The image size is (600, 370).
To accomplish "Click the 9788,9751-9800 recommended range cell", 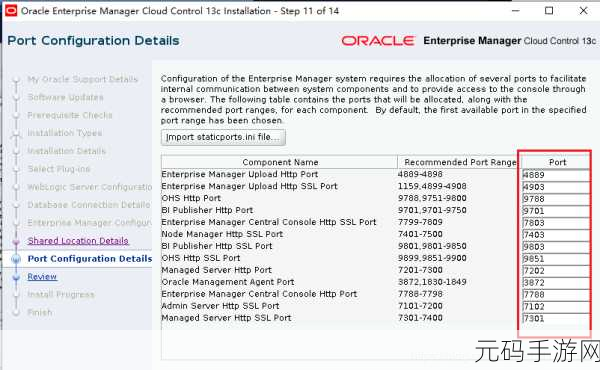I will point(432,198).
